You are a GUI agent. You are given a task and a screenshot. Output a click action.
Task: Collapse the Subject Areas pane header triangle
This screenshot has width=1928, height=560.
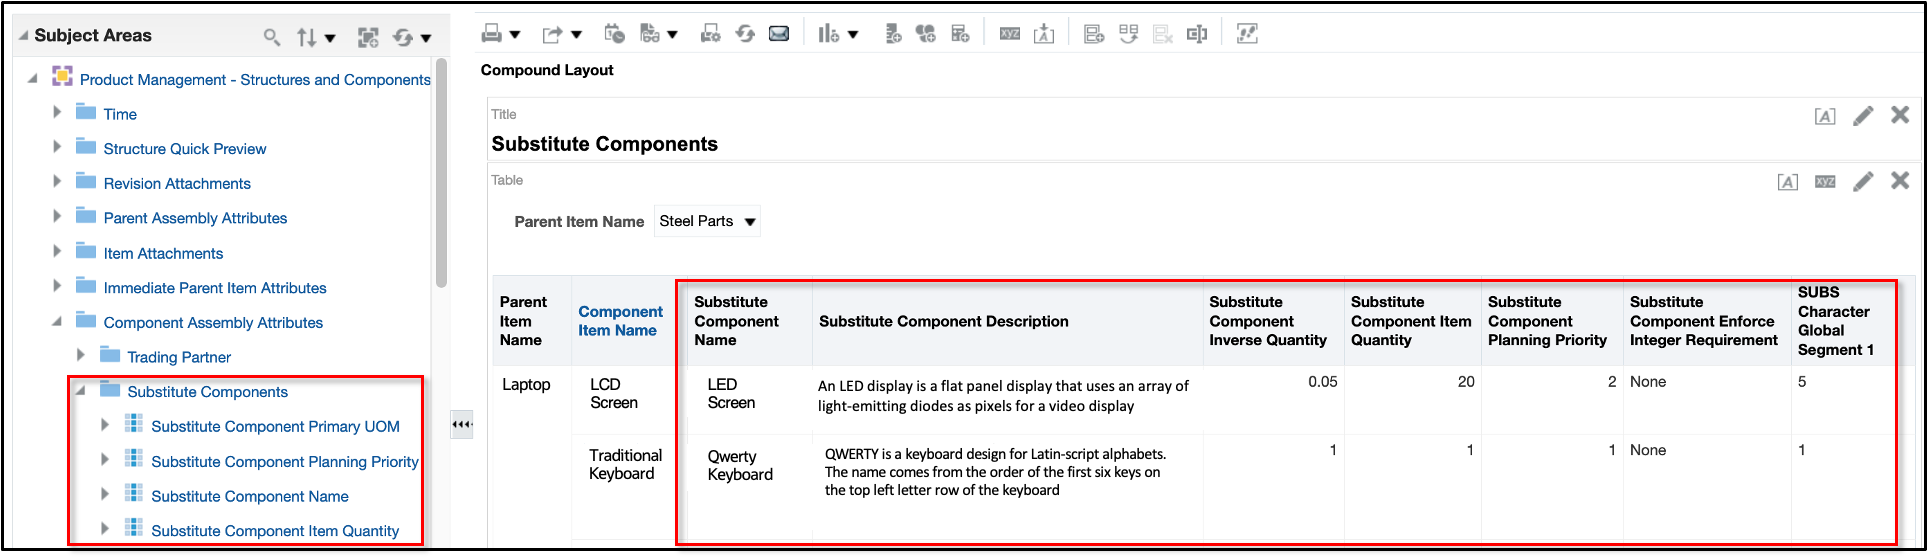(22, 36)
